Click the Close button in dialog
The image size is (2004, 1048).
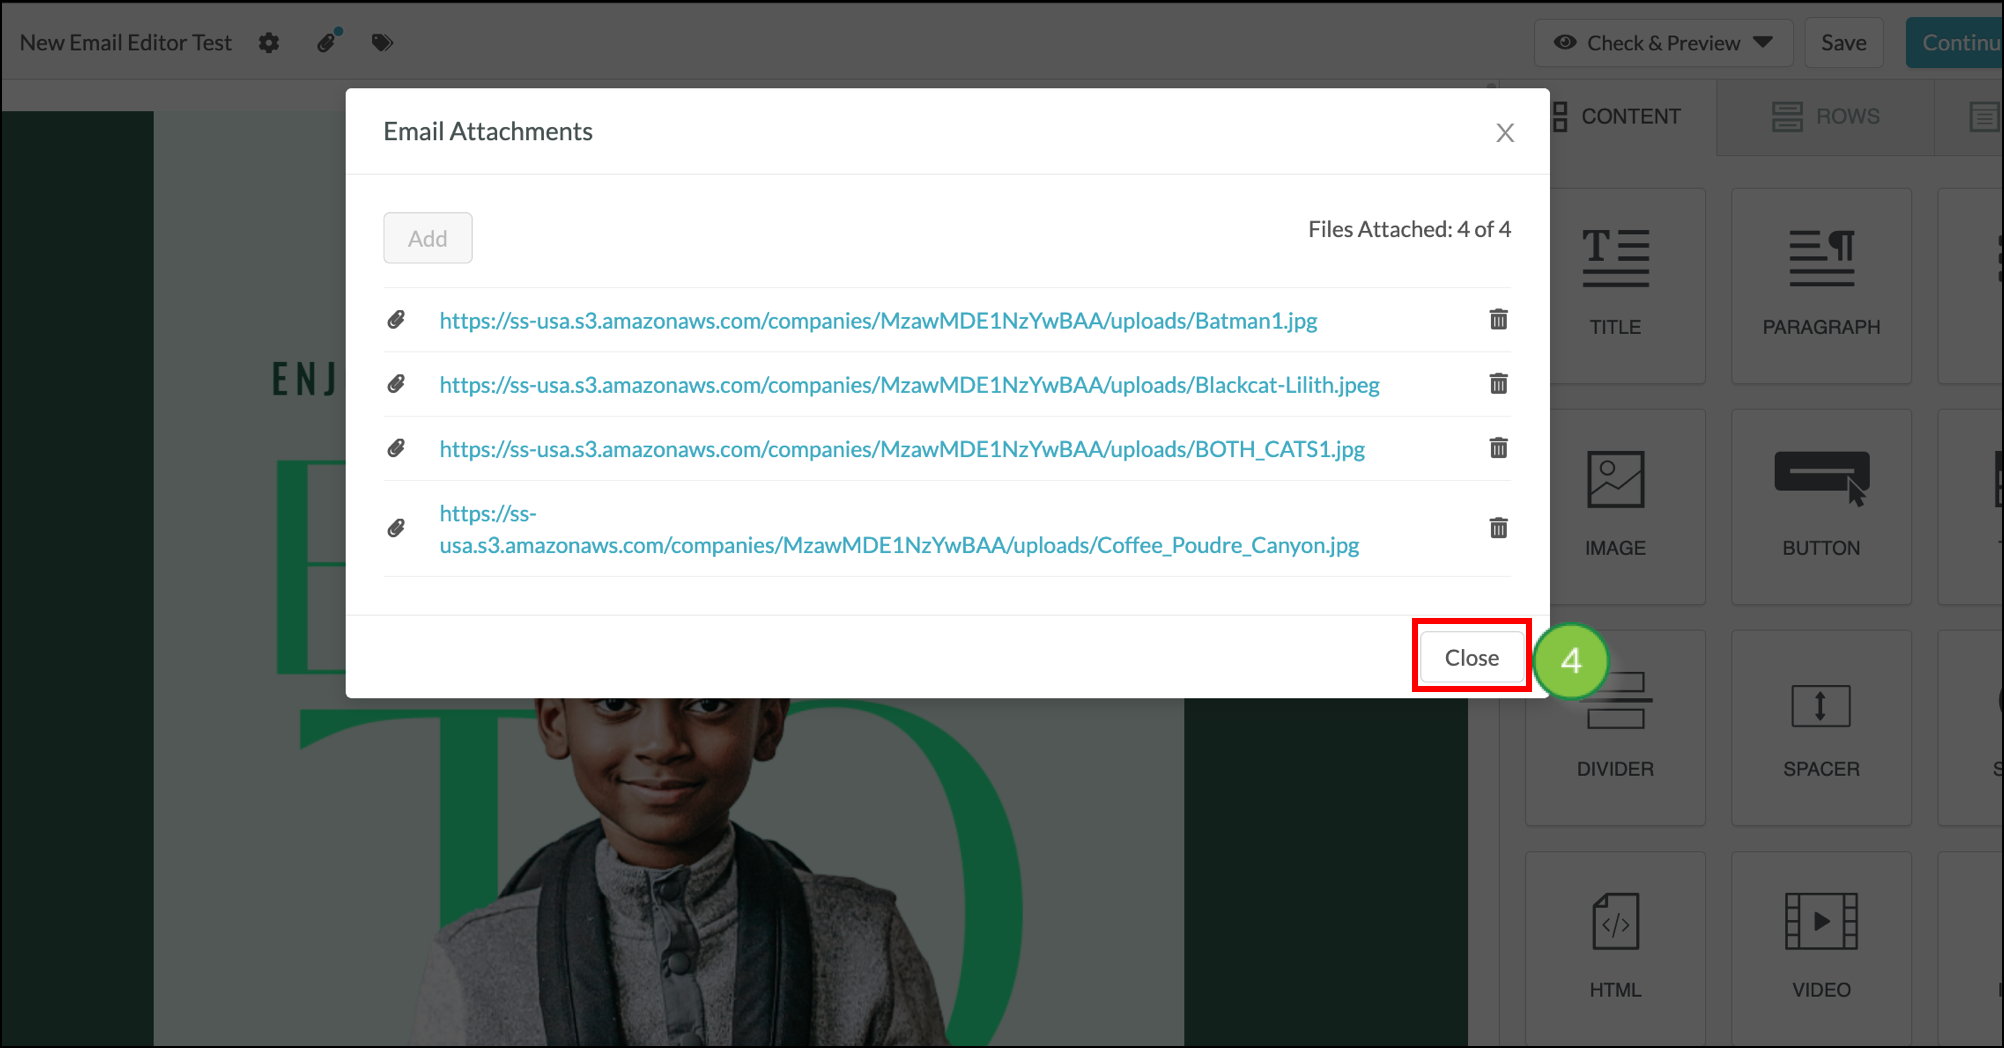pyautogui.click(x=1472, y=657)
